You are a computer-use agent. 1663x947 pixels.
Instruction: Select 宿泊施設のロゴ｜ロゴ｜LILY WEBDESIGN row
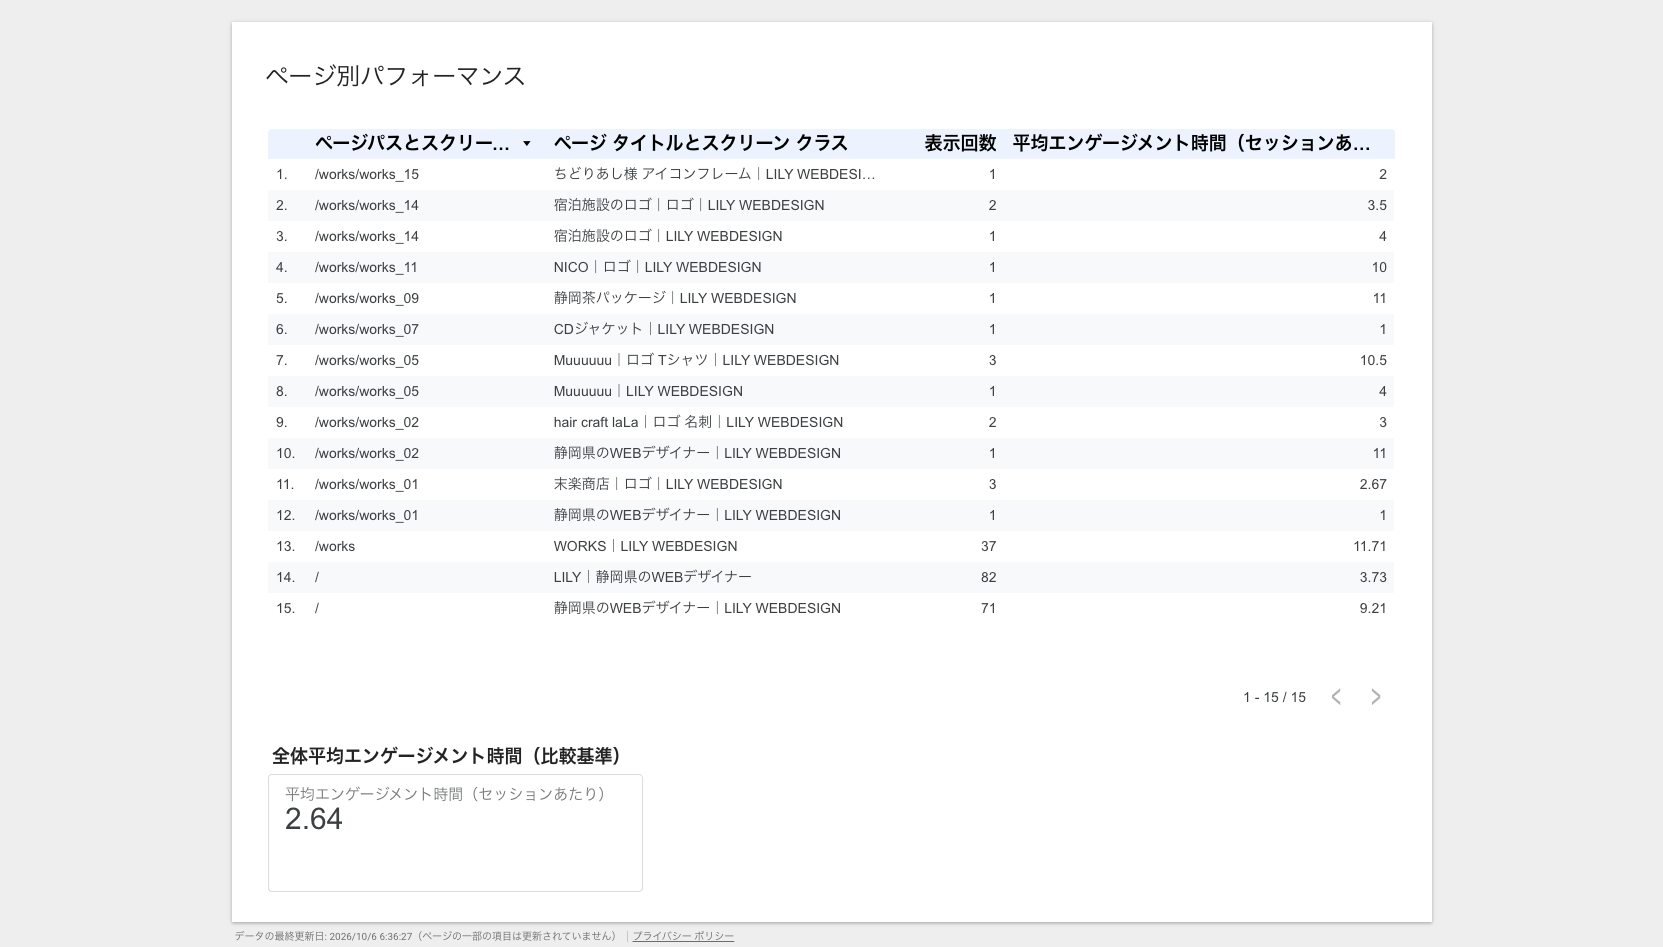(831, 205)
